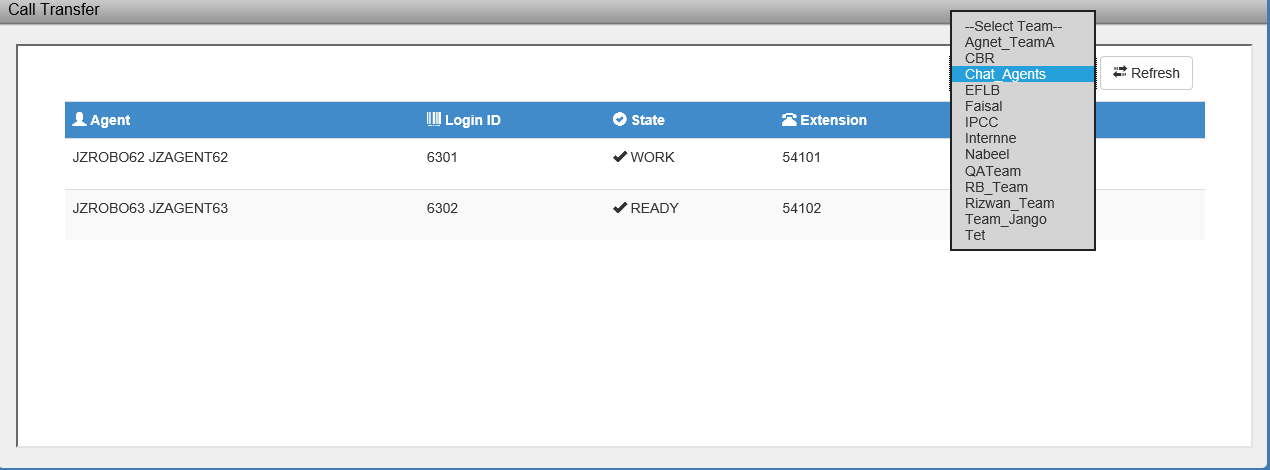1270x470 pixels.
Task: Pick RB_Team from the dropdown
Action: [996, 187]
